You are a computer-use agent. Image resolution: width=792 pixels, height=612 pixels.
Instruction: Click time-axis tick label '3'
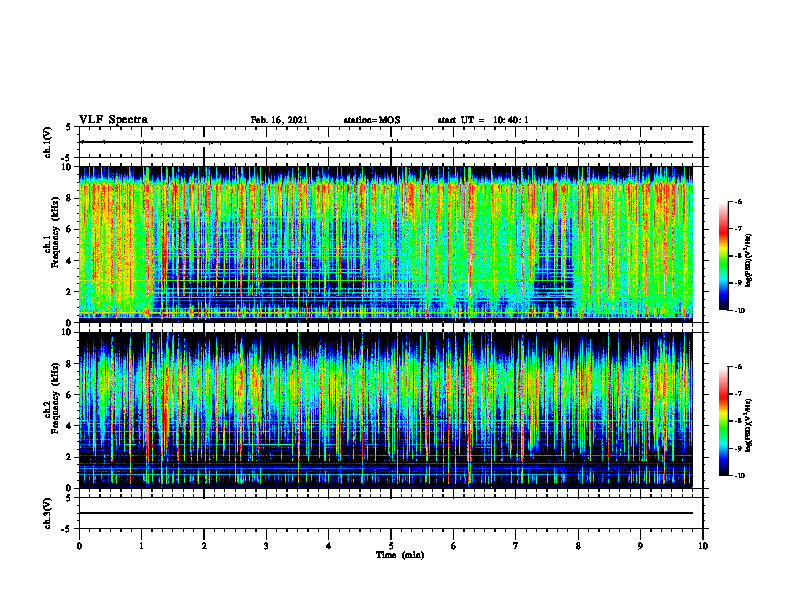266,546
